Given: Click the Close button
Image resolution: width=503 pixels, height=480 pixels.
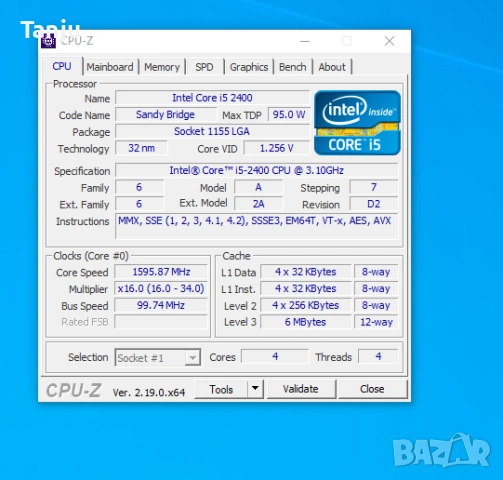Looking at the screenshot, I should click(372, 389).
